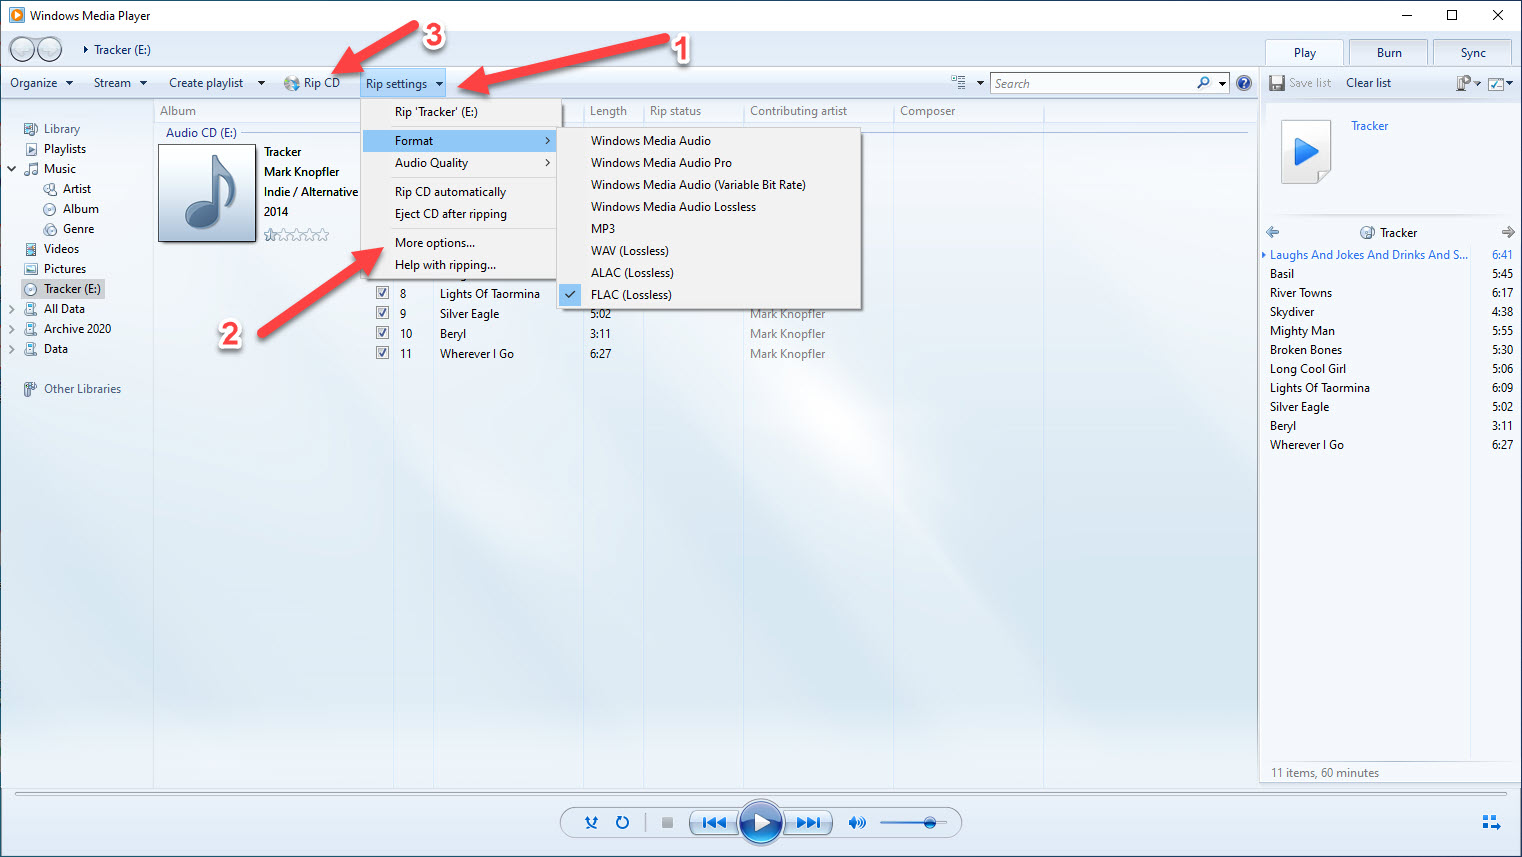Open the Help question mark icon
The width and height of the screenshot is (1522, 857).
point(1244,83)
